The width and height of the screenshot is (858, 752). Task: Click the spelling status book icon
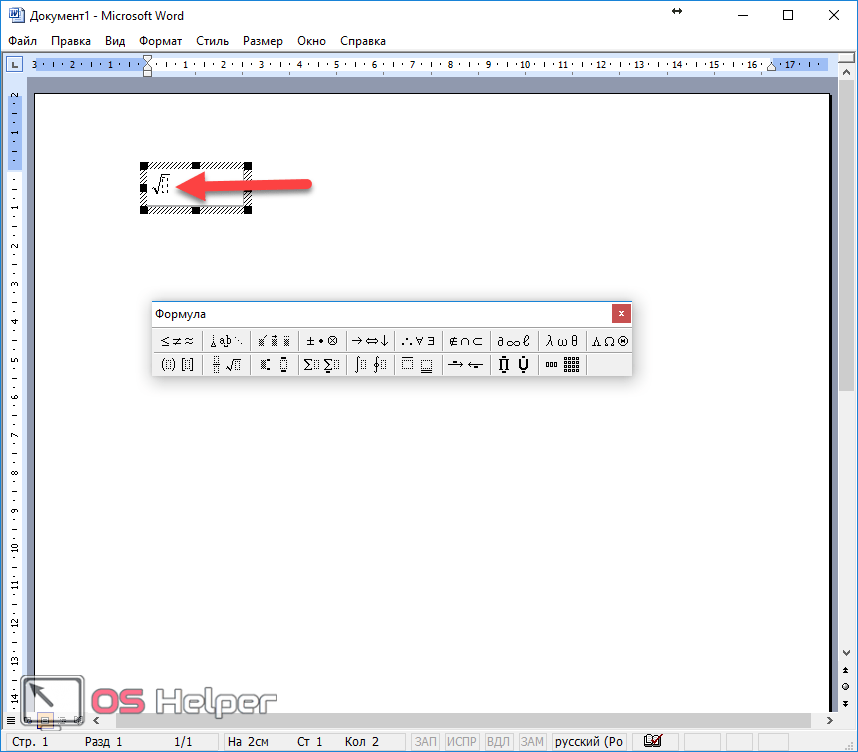coord(653,741)
